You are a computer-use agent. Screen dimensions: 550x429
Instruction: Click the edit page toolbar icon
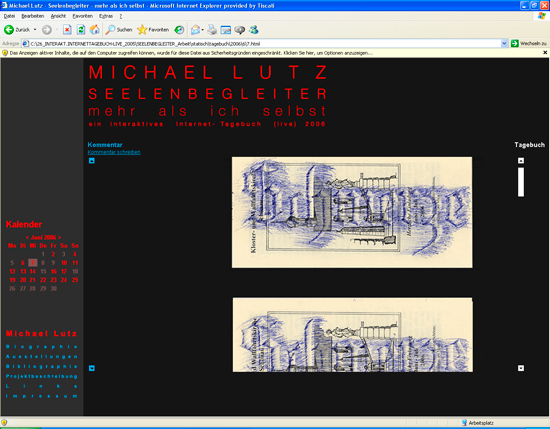click(226, 30)
